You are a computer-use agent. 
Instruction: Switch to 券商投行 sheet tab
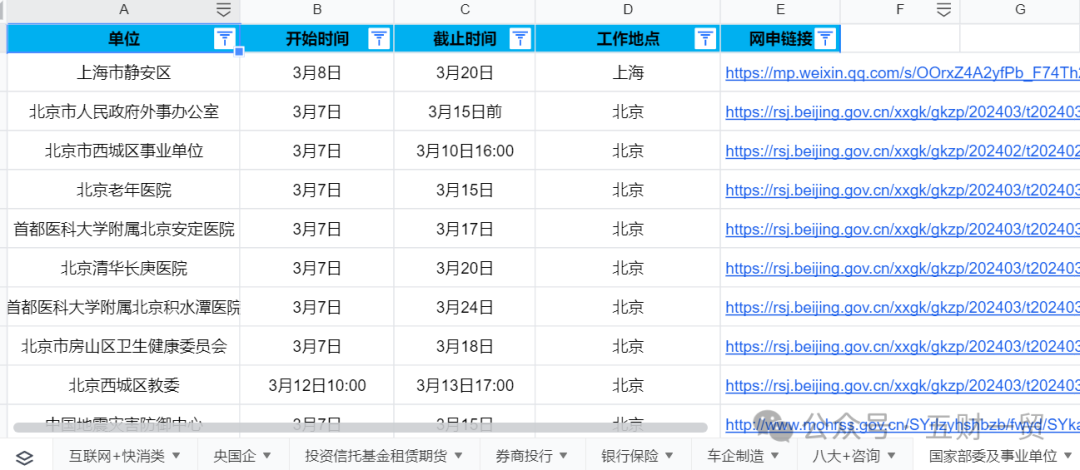tap(524, 456)
